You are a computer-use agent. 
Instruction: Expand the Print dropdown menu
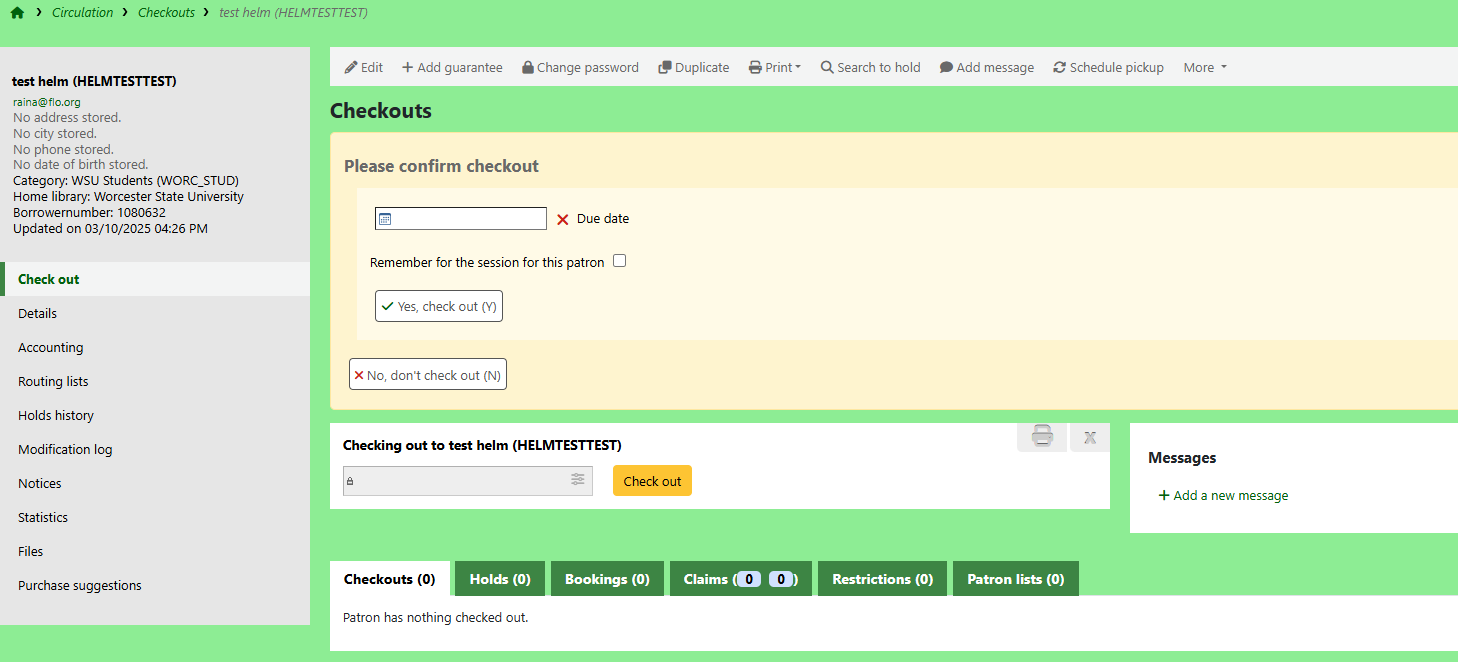[775, 67]
